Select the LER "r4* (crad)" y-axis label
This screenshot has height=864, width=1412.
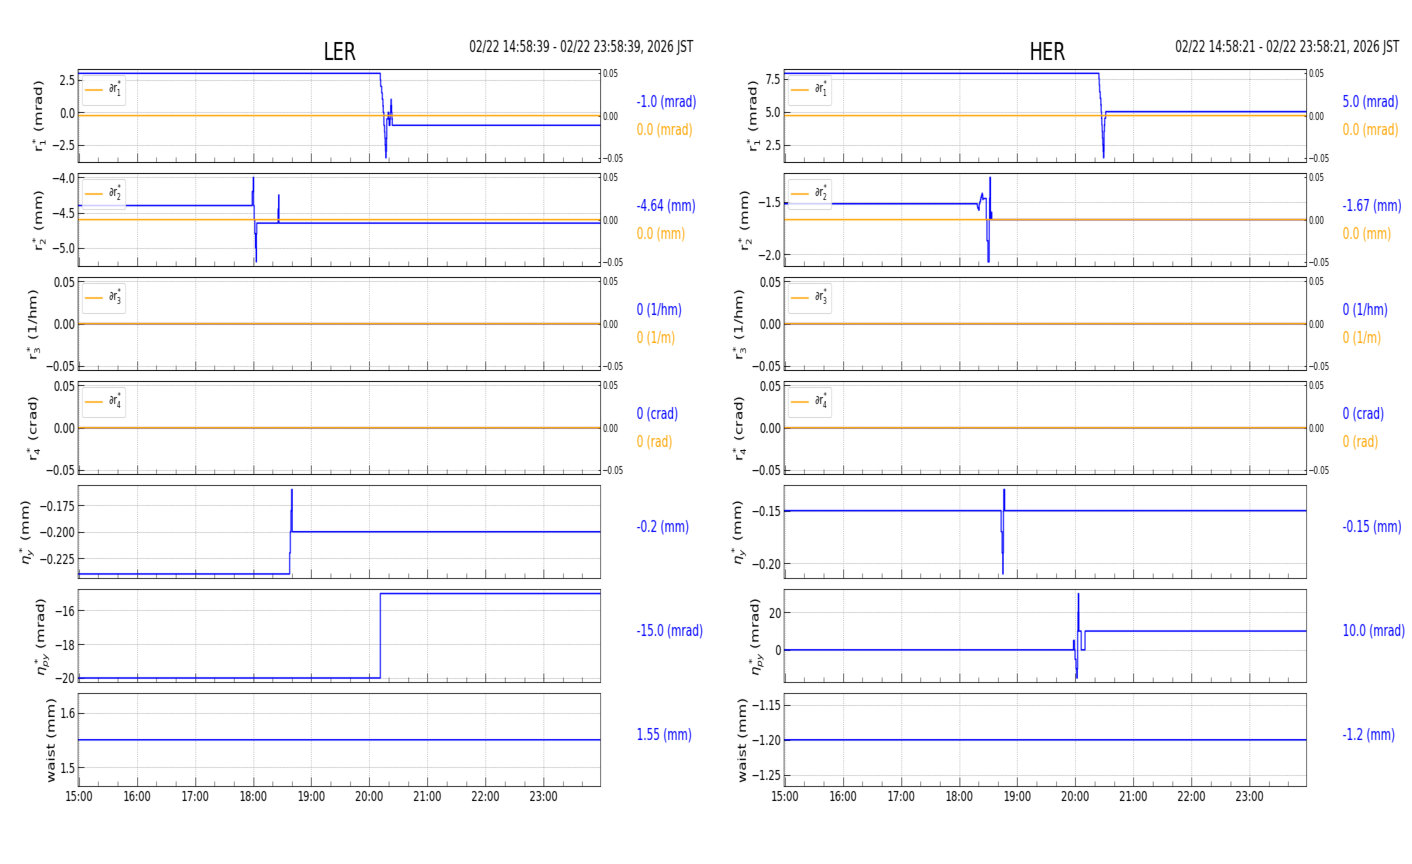click(33, 428)
